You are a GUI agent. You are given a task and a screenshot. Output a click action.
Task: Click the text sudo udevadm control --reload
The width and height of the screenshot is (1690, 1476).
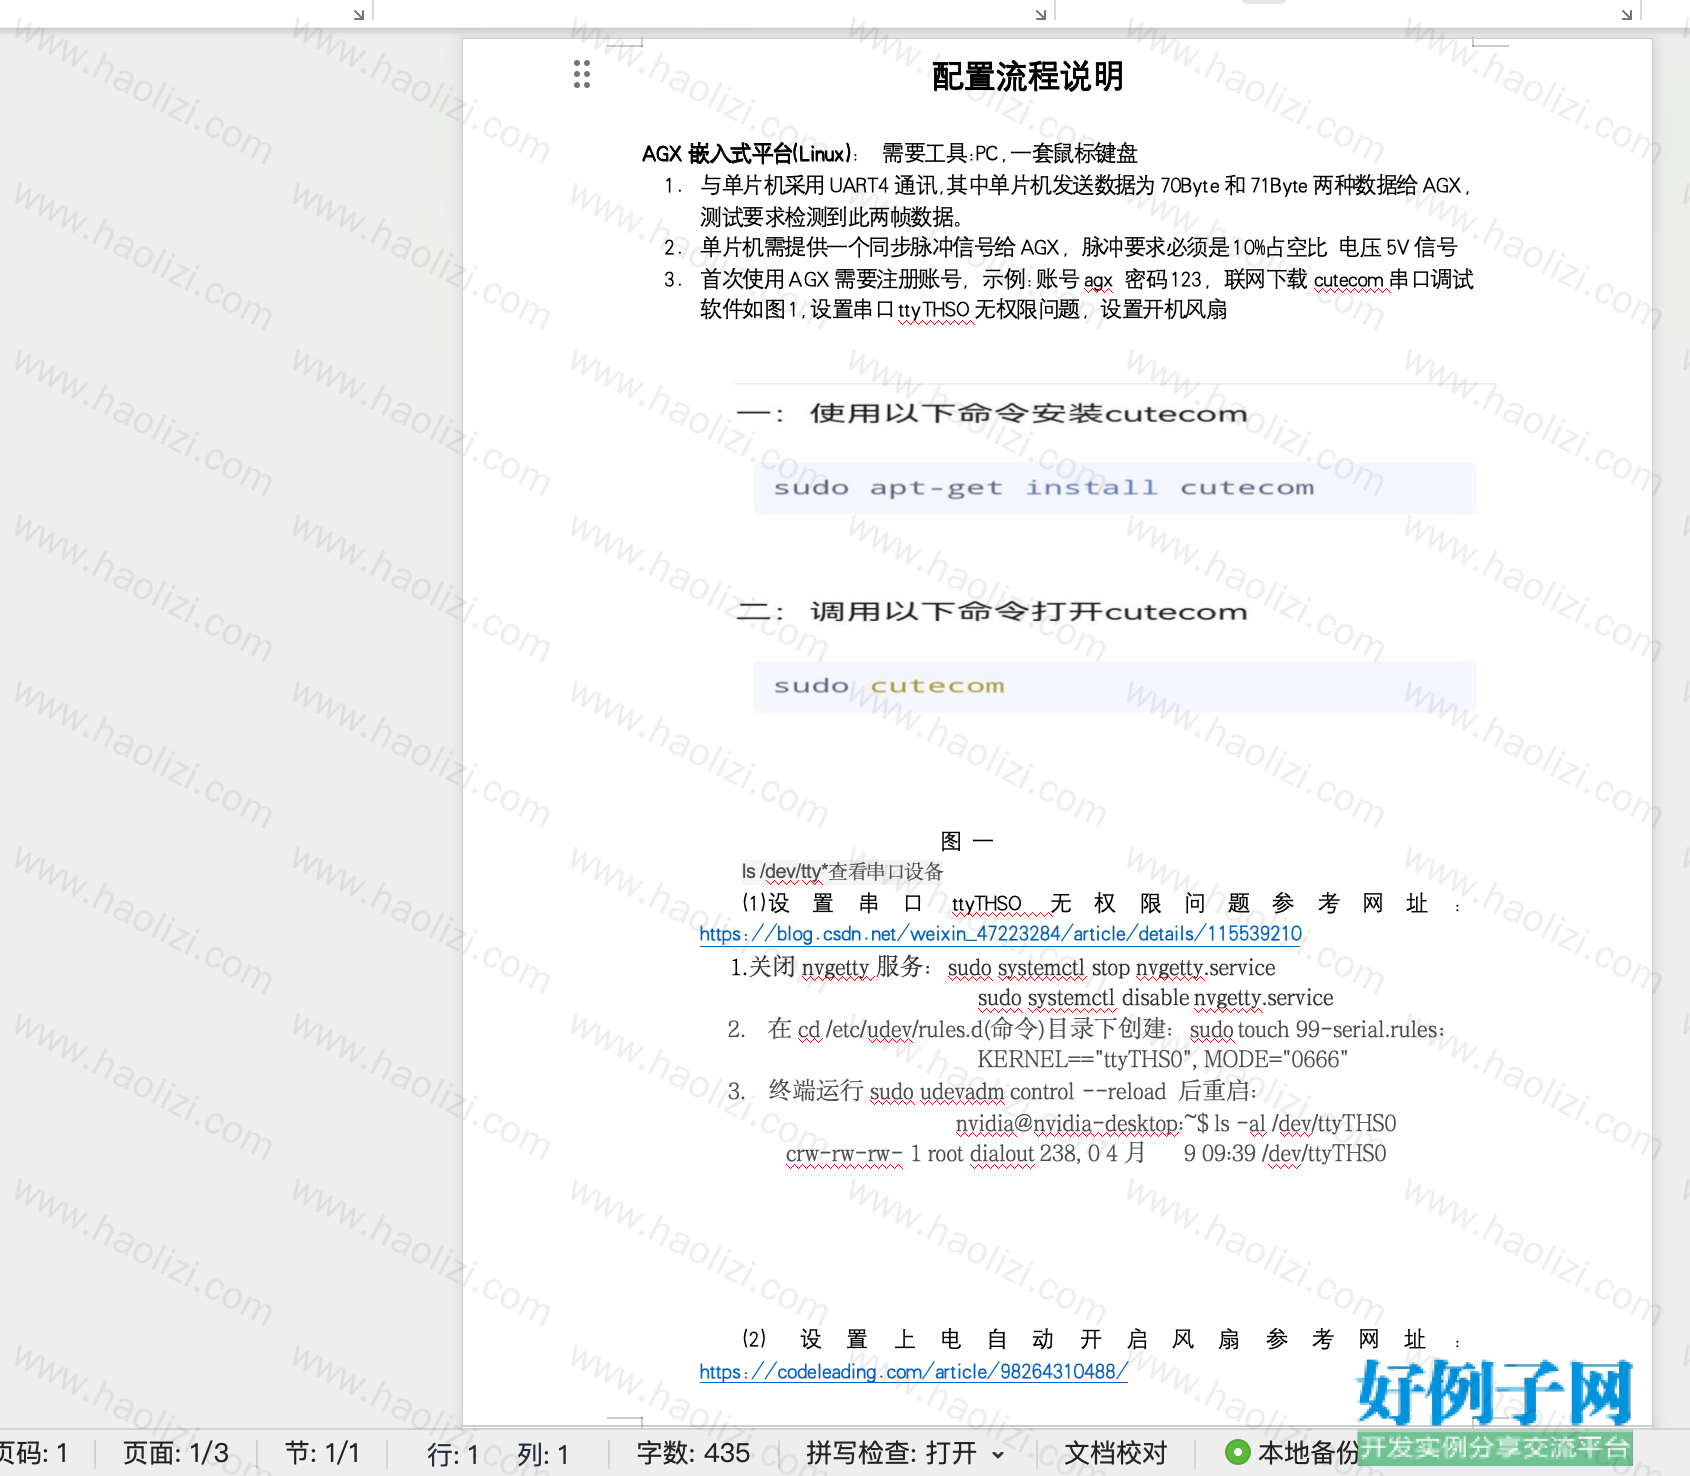coord(1018,1091)
